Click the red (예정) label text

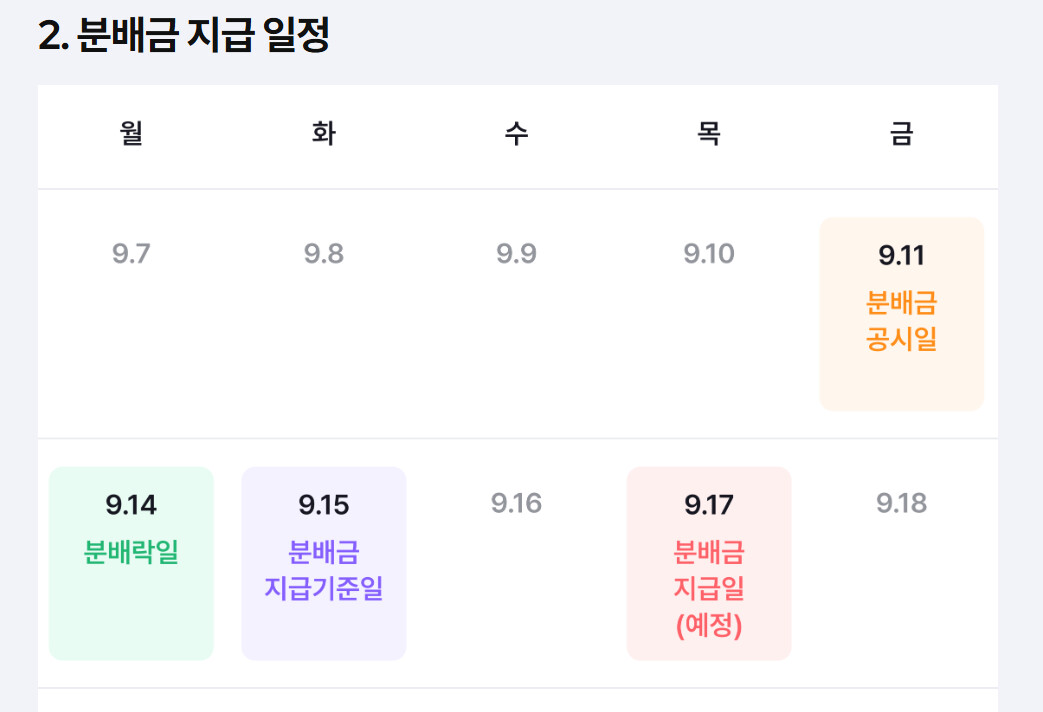(x=709, y=625)
